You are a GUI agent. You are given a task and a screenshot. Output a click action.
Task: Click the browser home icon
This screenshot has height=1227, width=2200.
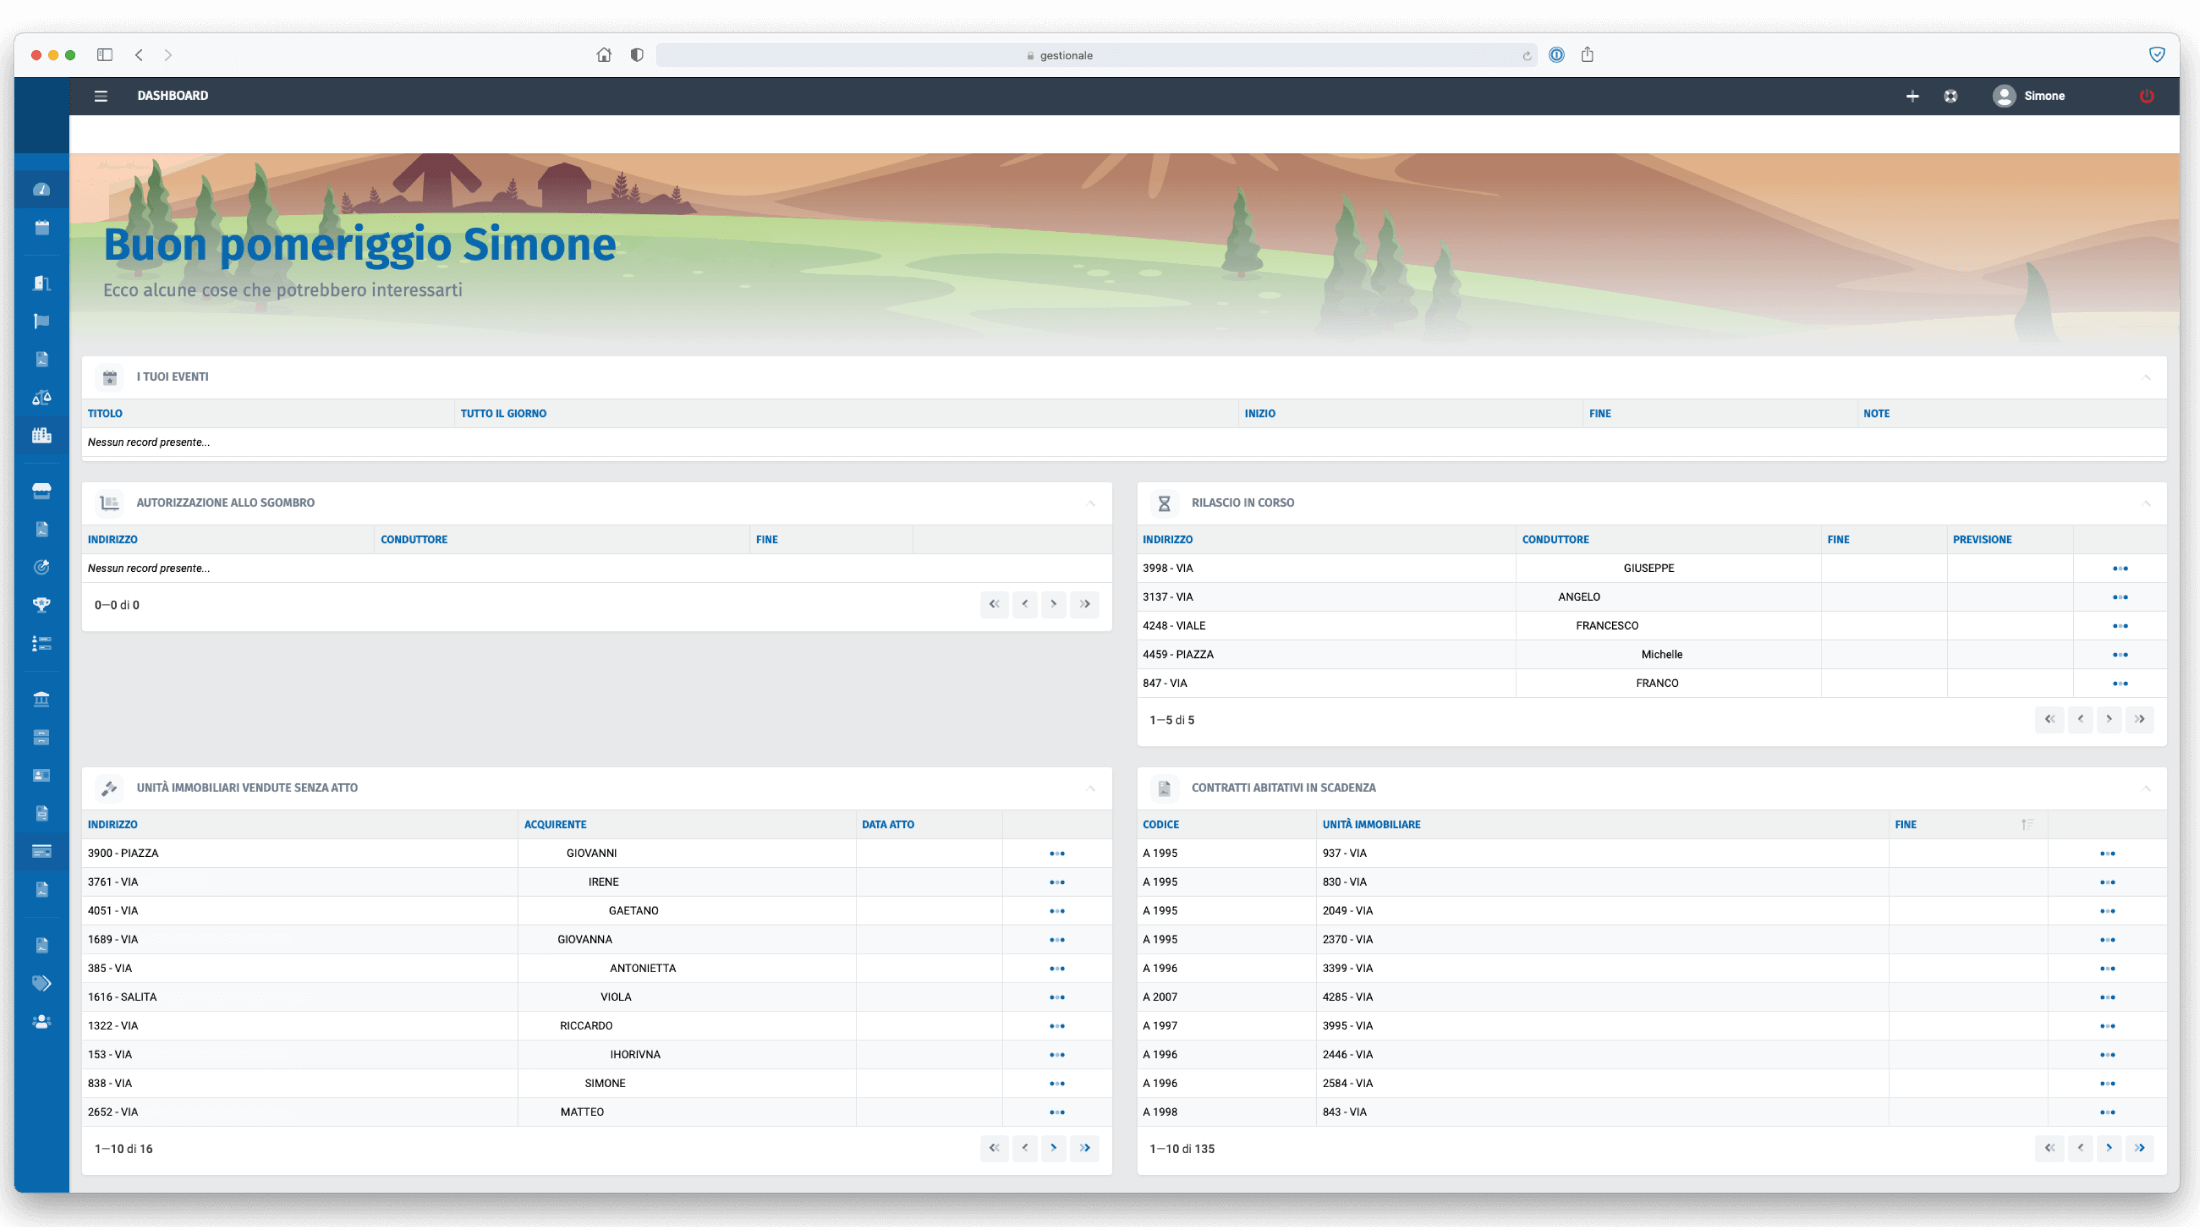point(603,55)
